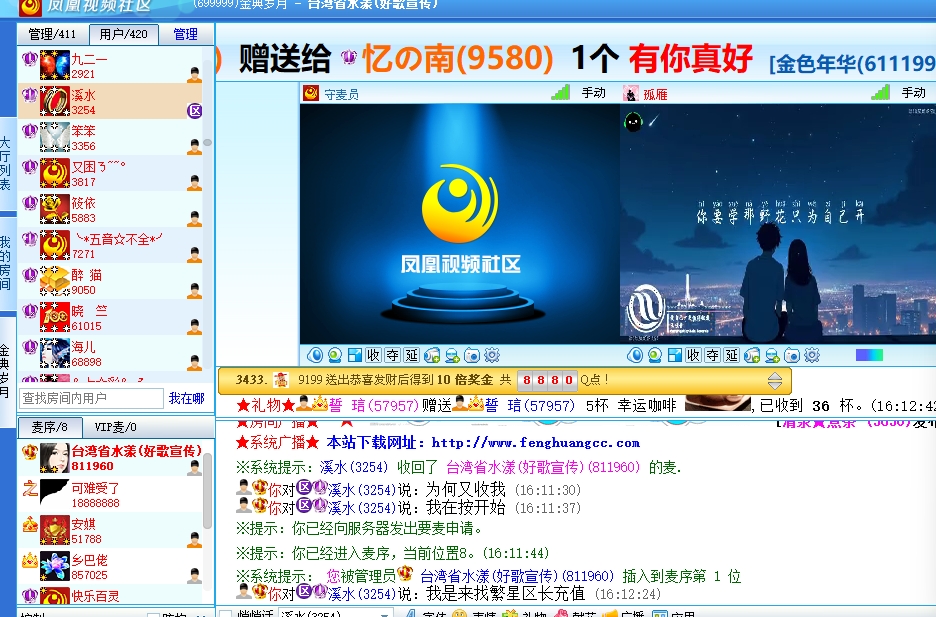This screenshot has height=617, width=936.
Task: Click the add-user icon under 守麦员 video
Action: [452, 356]
